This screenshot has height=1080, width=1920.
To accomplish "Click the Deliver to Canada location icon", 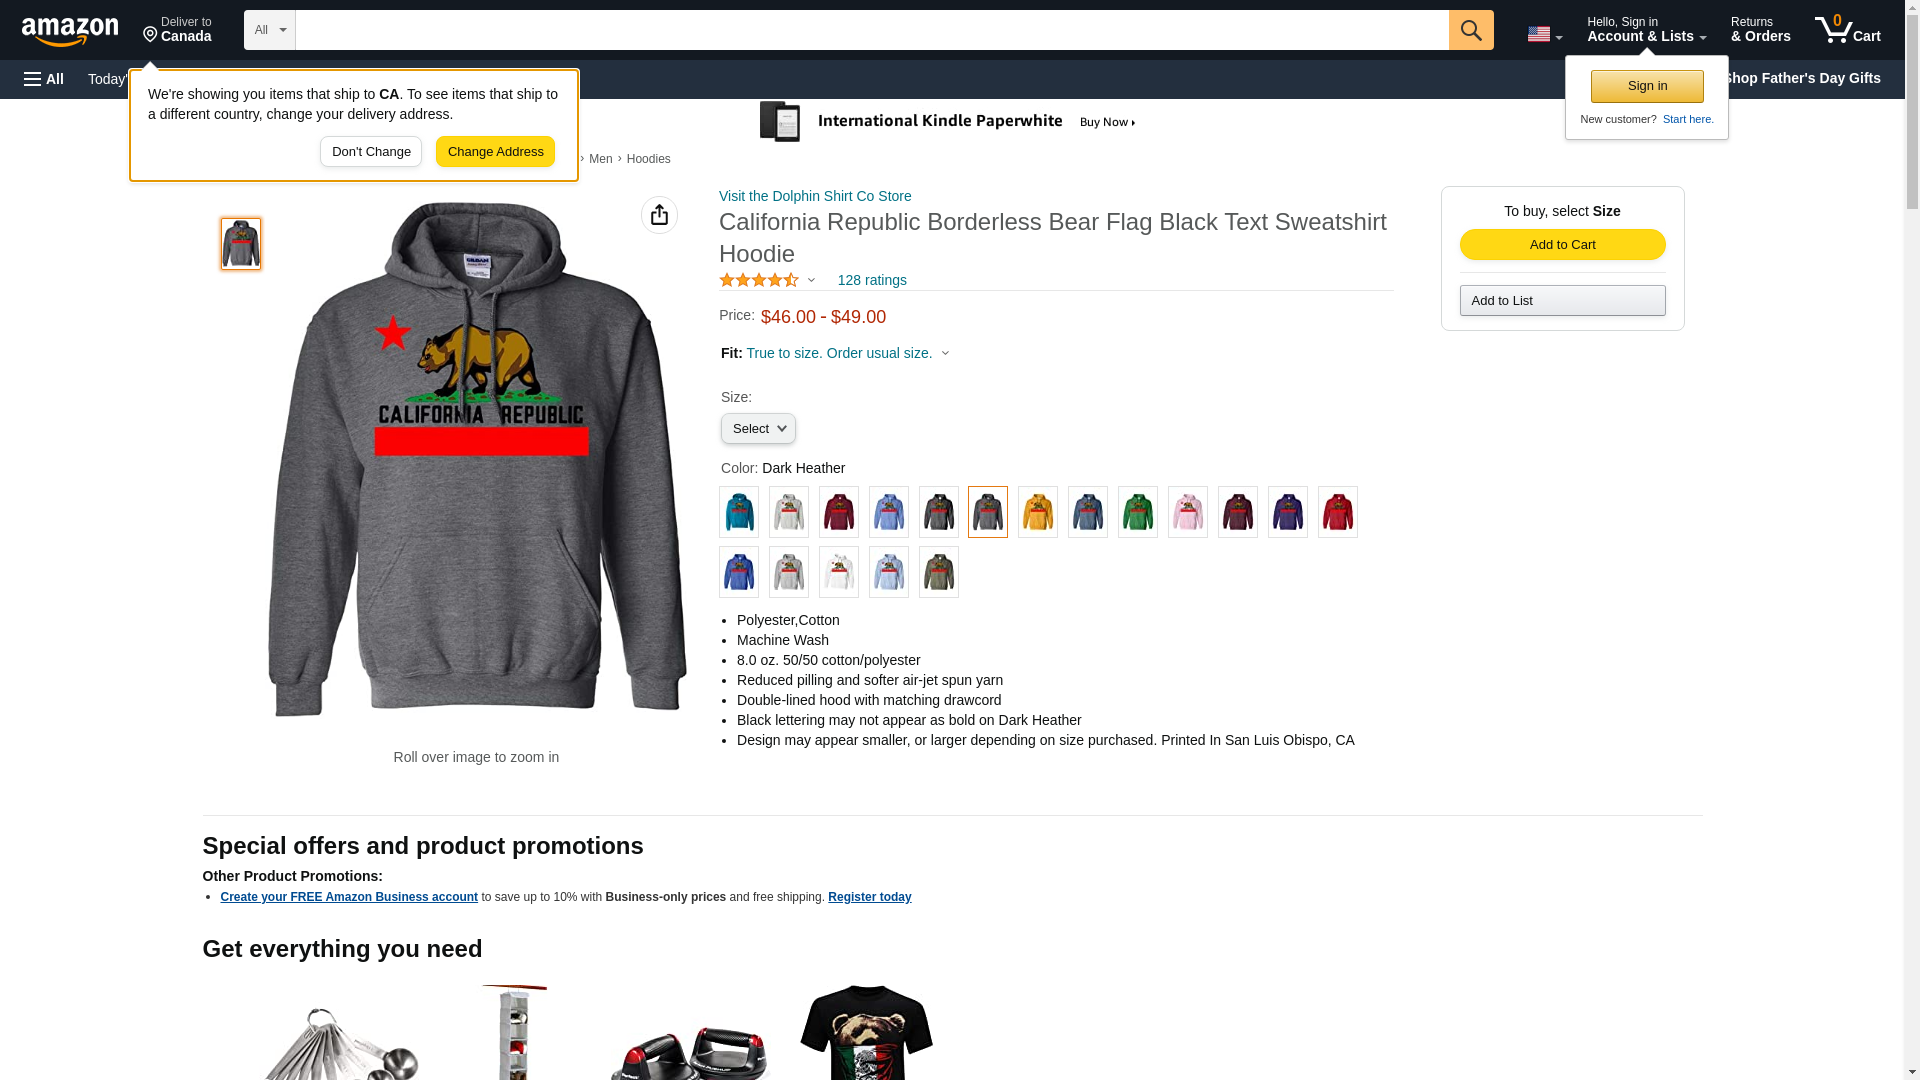I will tap(150, 35).
